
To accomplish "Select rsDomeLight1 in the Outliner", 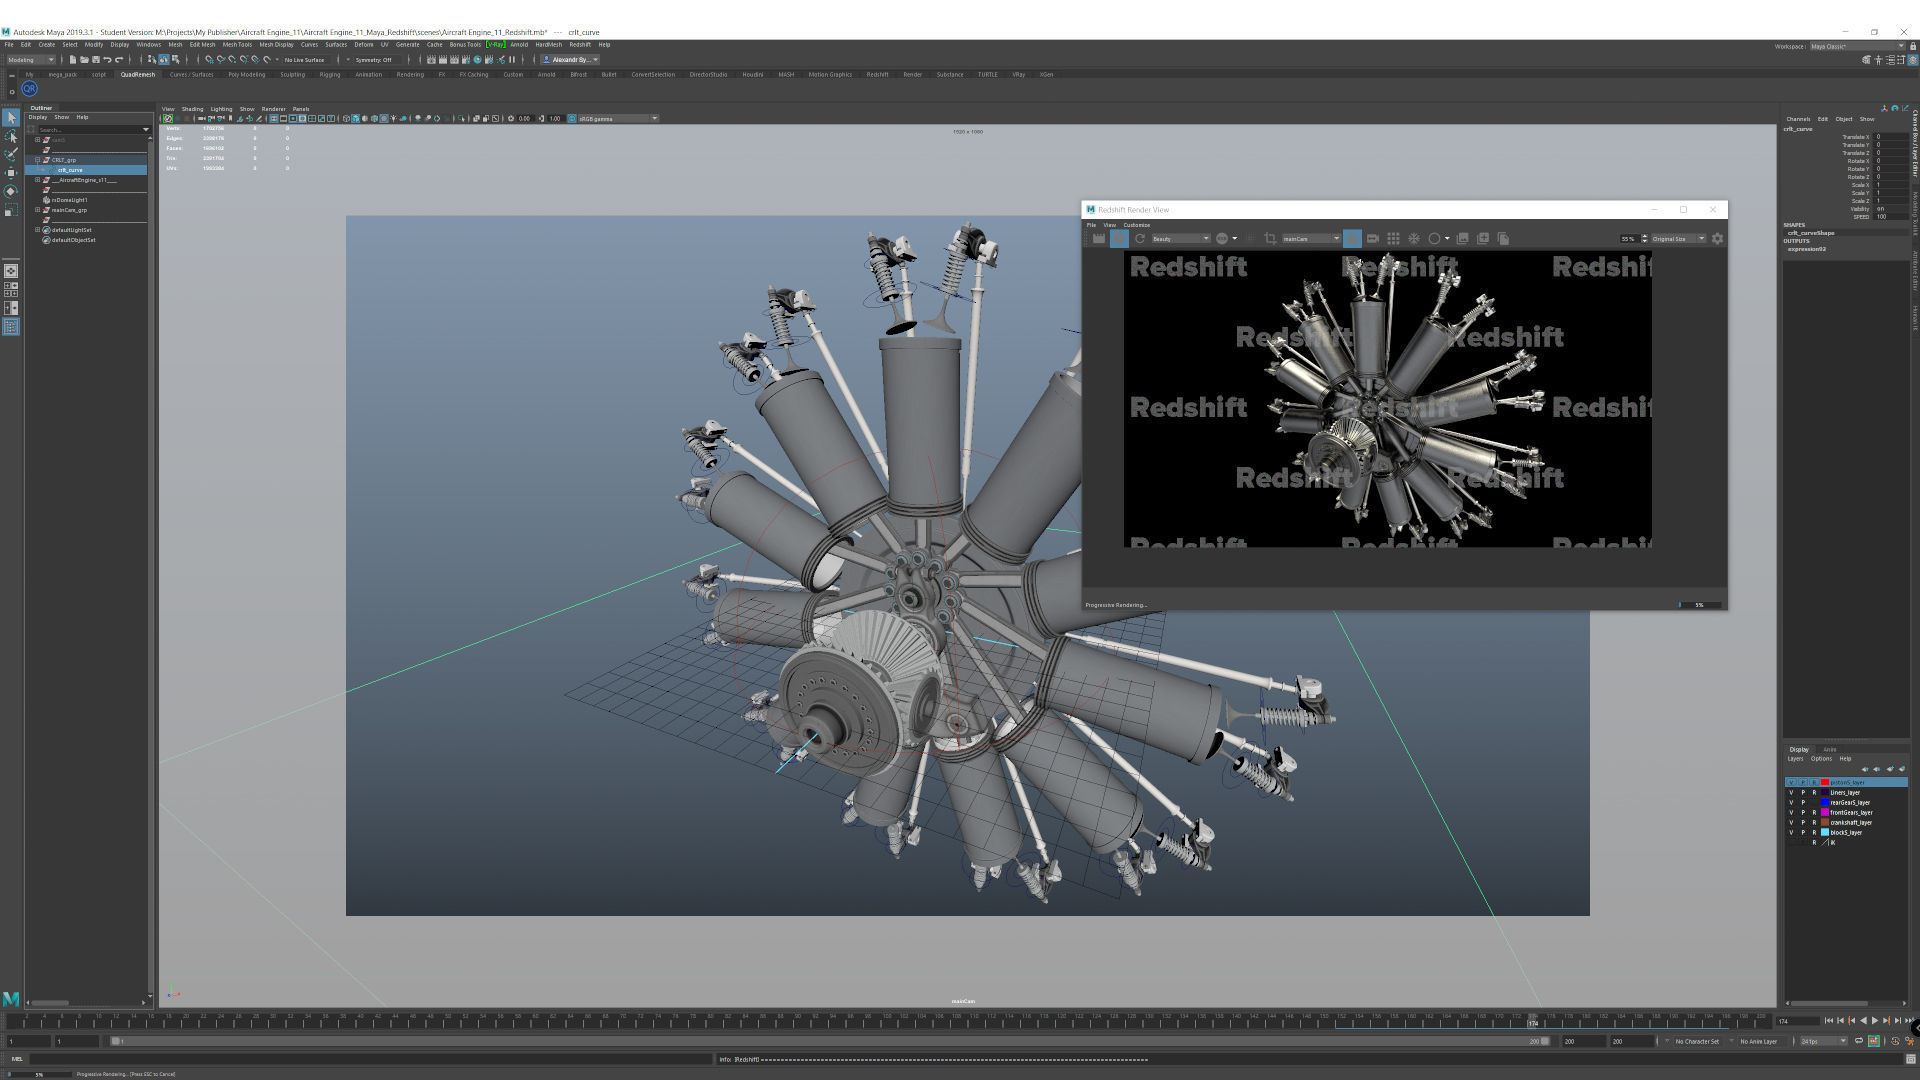I will [69, 200].
